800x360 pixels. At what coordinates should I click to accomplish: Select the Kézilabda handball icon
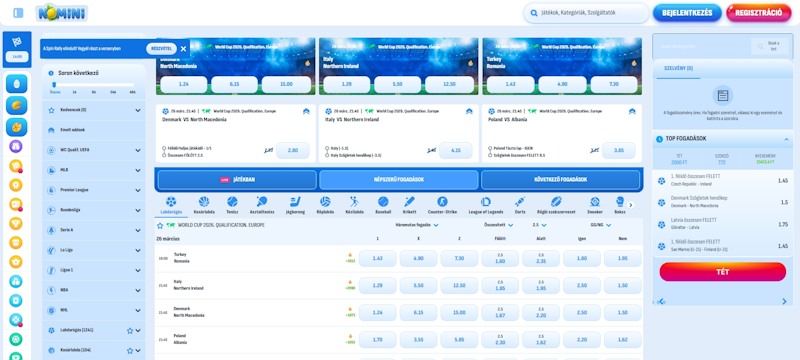pos(354,202)
